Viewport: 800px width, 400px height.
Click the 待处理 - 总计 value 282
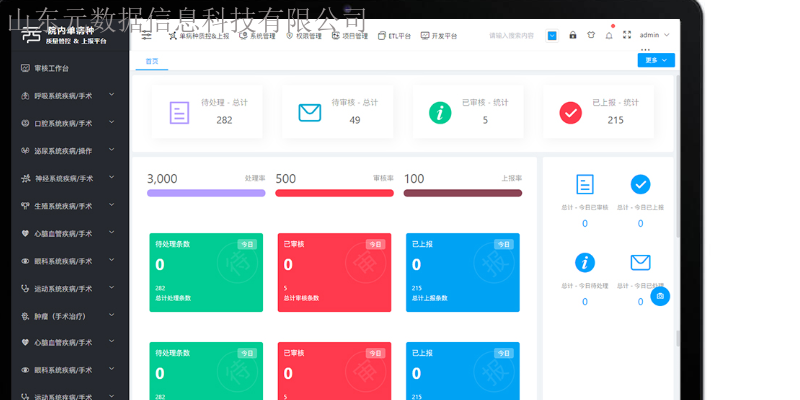point(224,120)
